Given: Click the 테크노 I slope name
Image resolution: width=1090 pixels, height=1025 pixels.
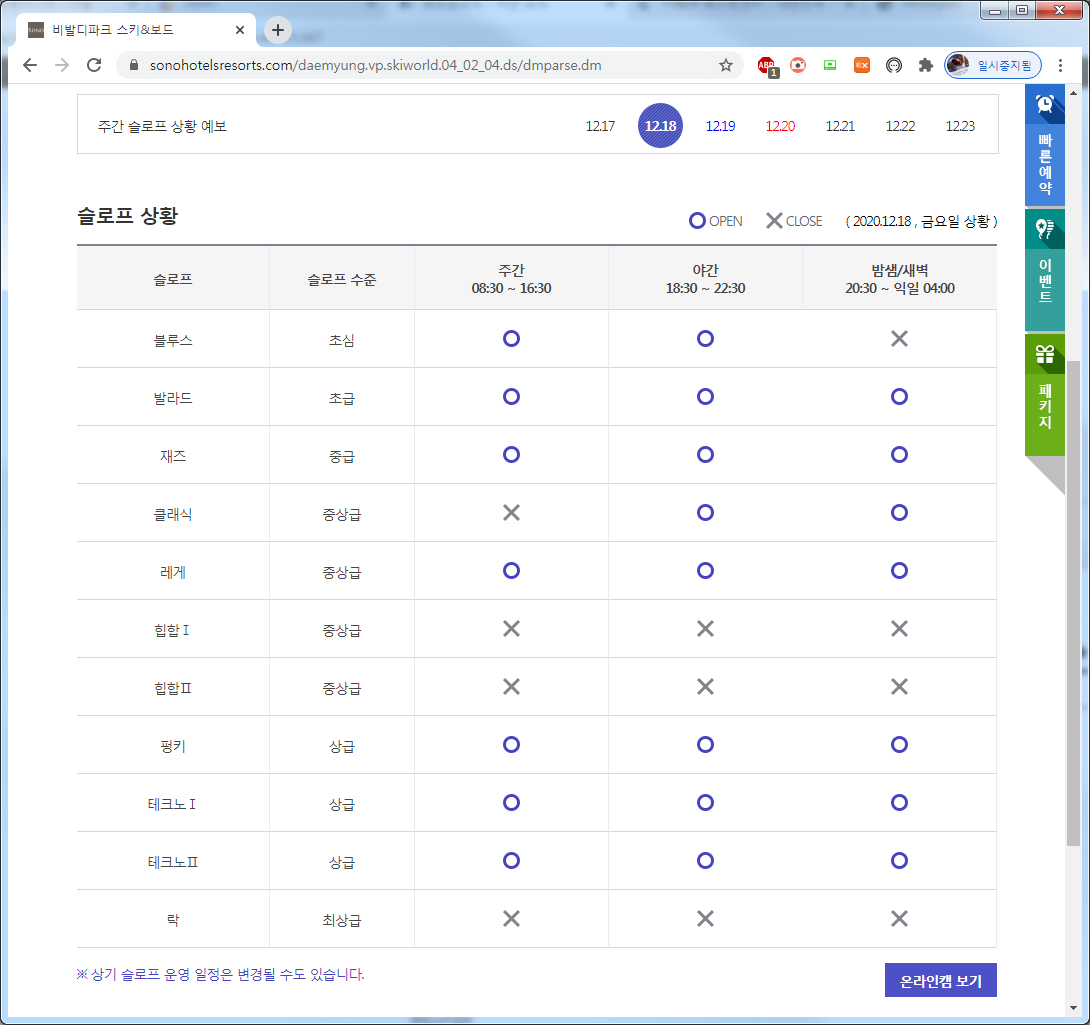Looking at the screenshot, I should 172,804.
